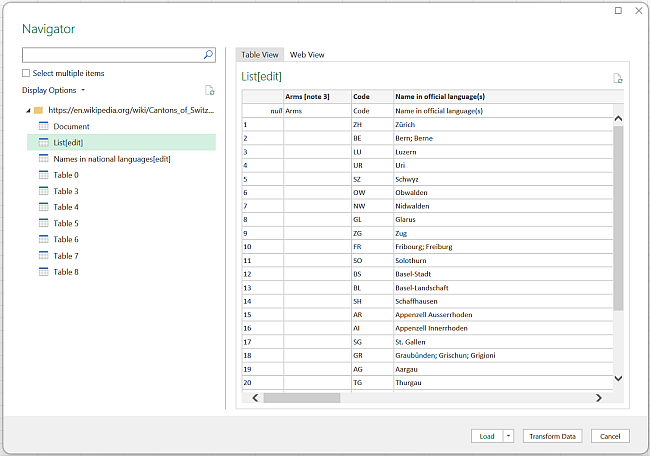This screenshot has height=456, width=650.
Task: Click the Transform Data button
Action: 552,436
